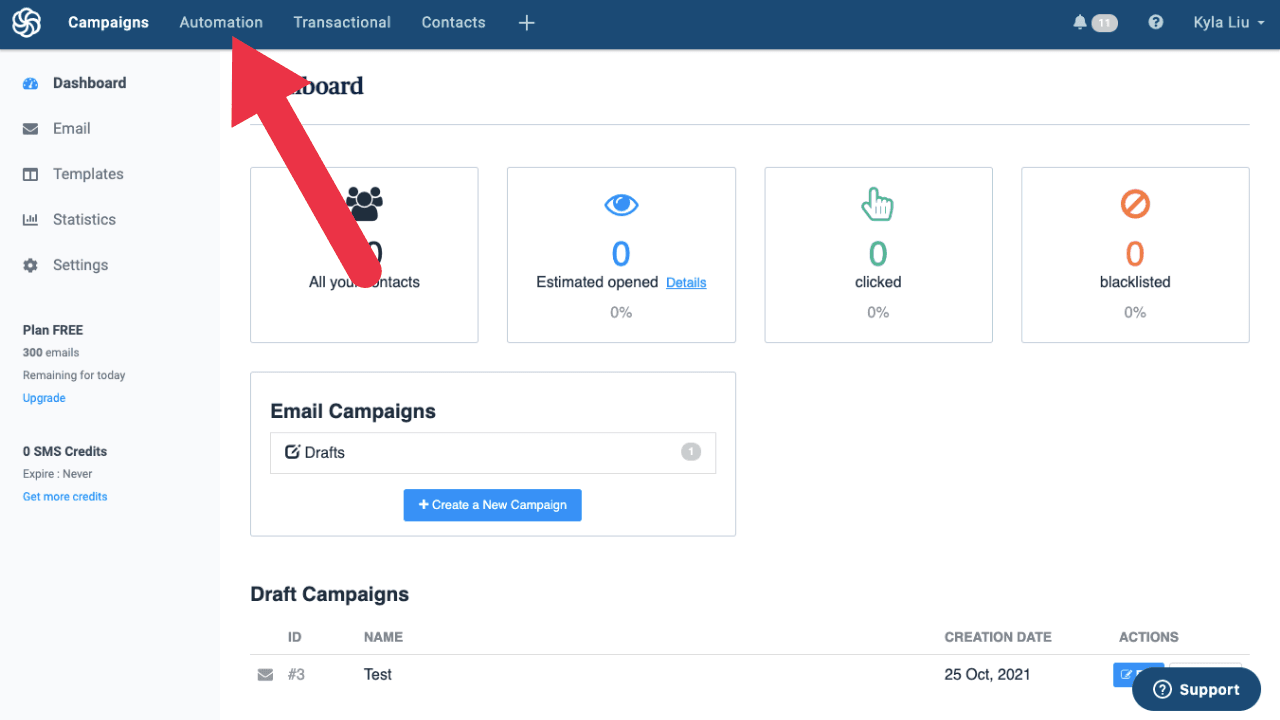Click the Settings gear sidebar icon
This screenshot has width=1280, height=720.
(31, 265)
